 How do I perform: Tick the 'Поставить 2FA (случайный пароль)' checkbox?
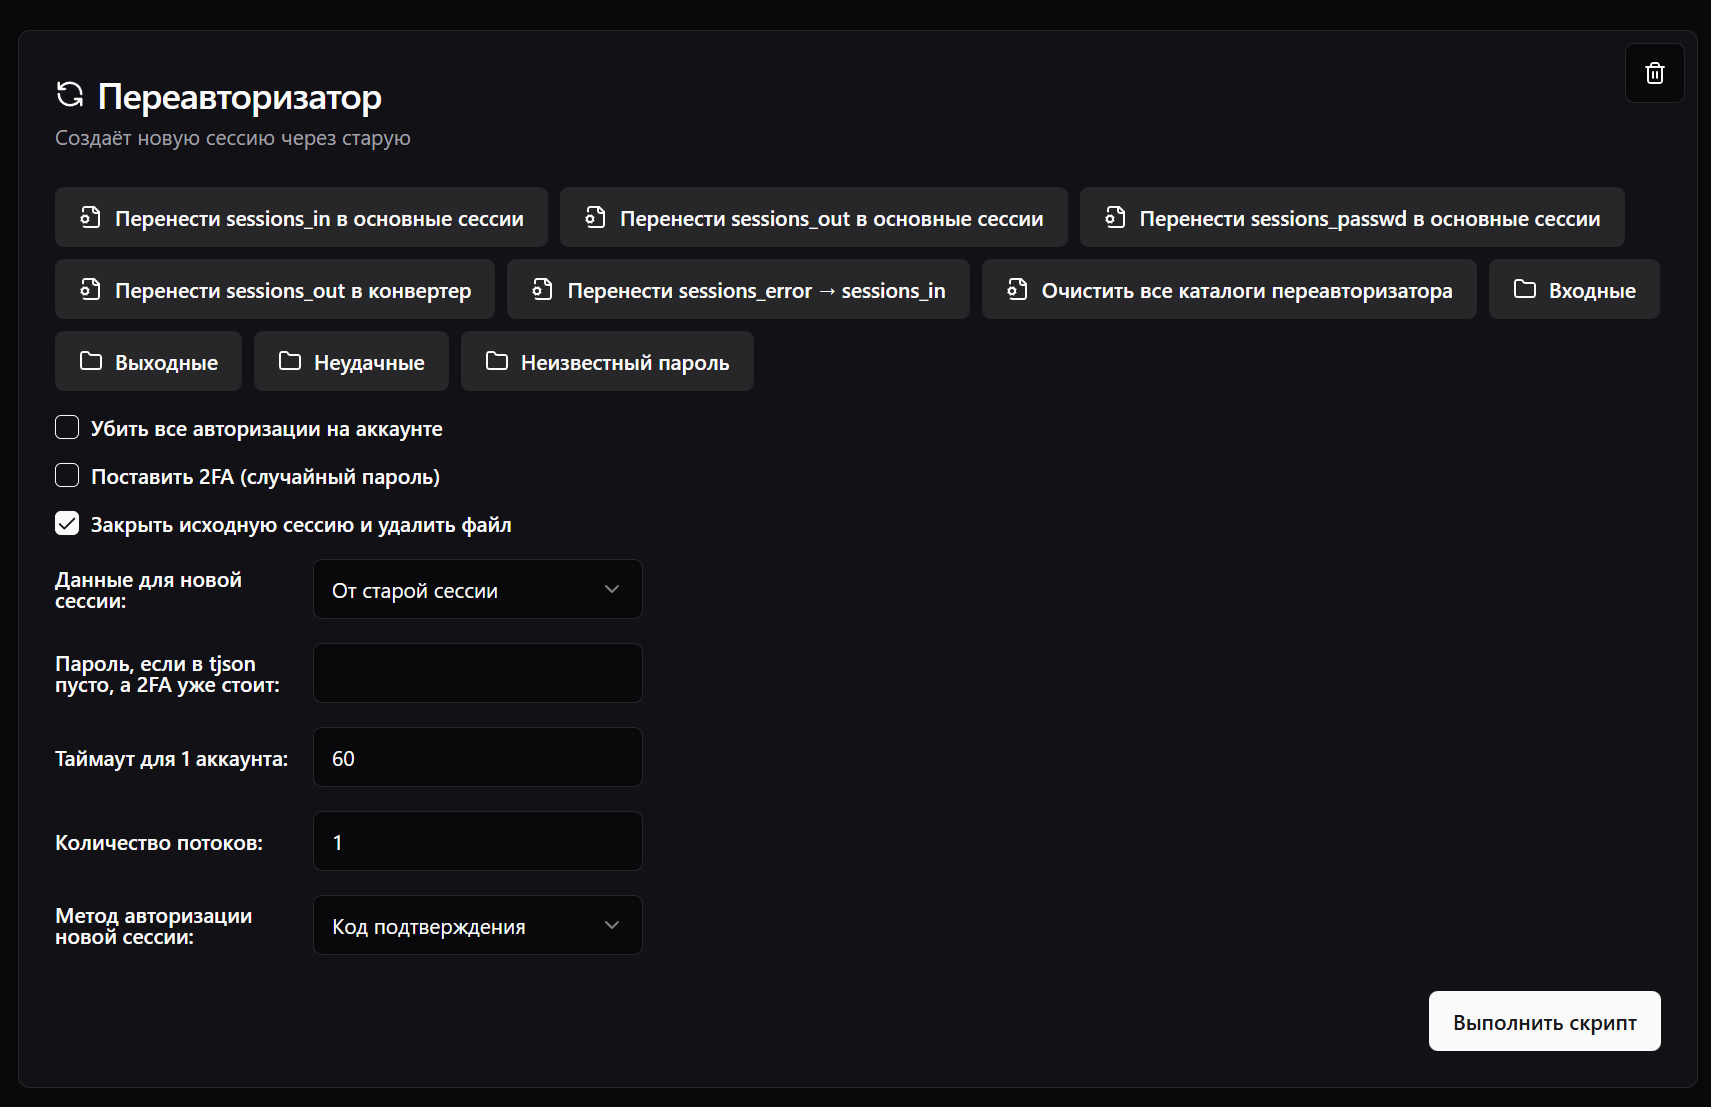tap(67, 476)
